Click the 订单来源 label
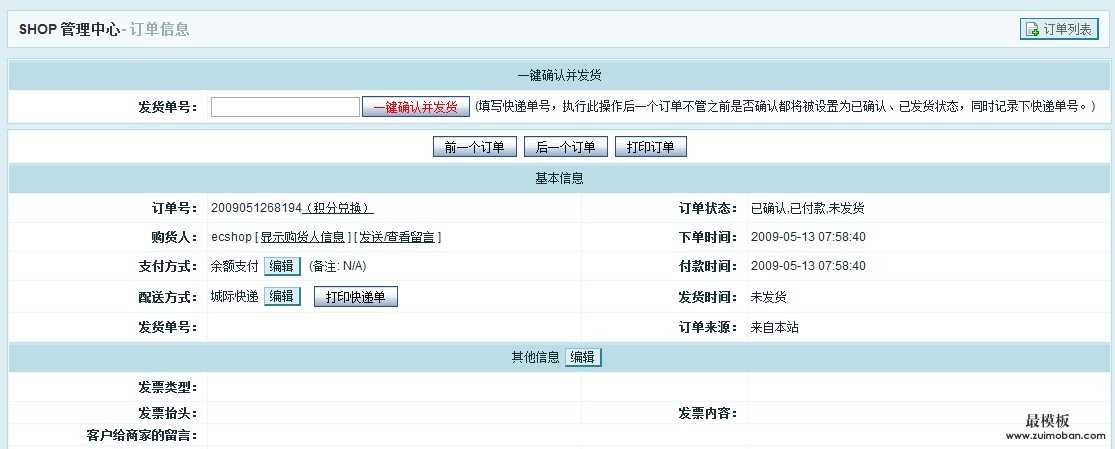Viewport: 1115px width, 449px height. point(708,327)
